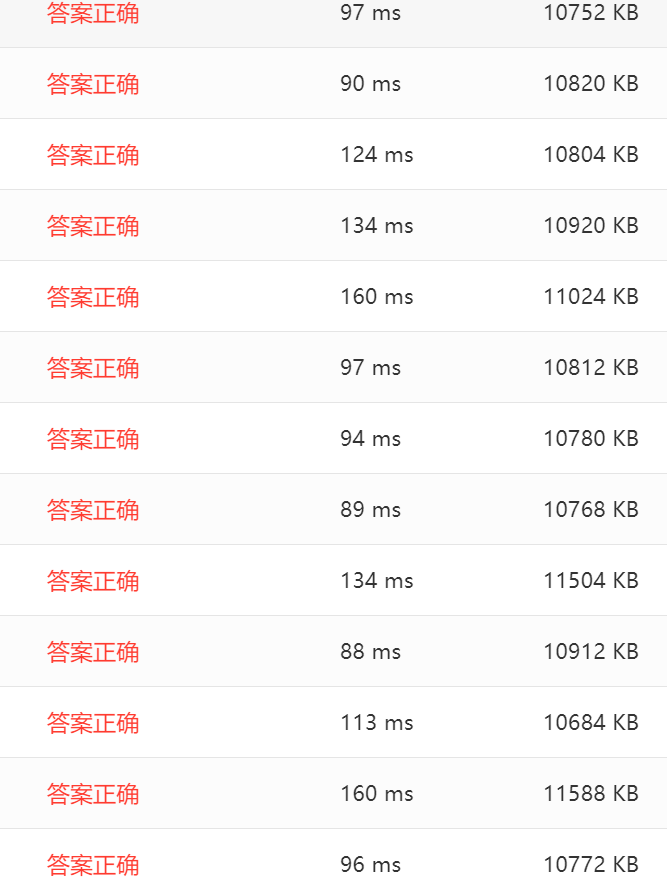
Task: Click 答案正确 in the 90 ms row
Action: pos(93,84)
